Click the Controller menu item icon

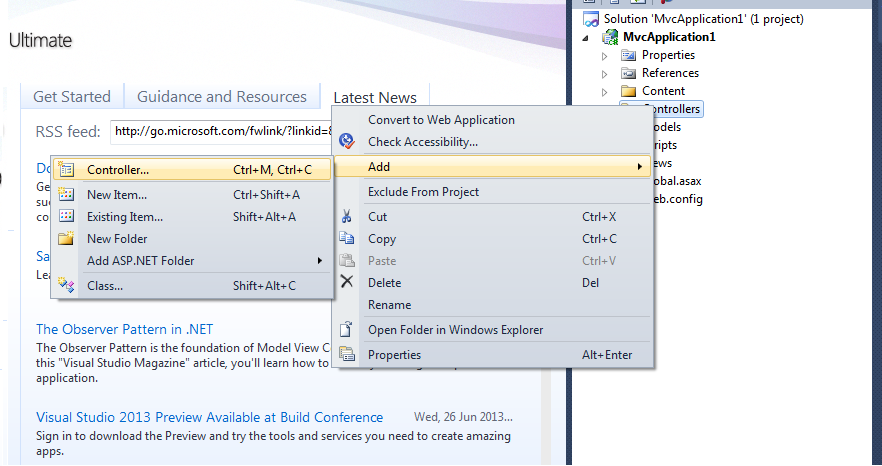click(66, 169)
